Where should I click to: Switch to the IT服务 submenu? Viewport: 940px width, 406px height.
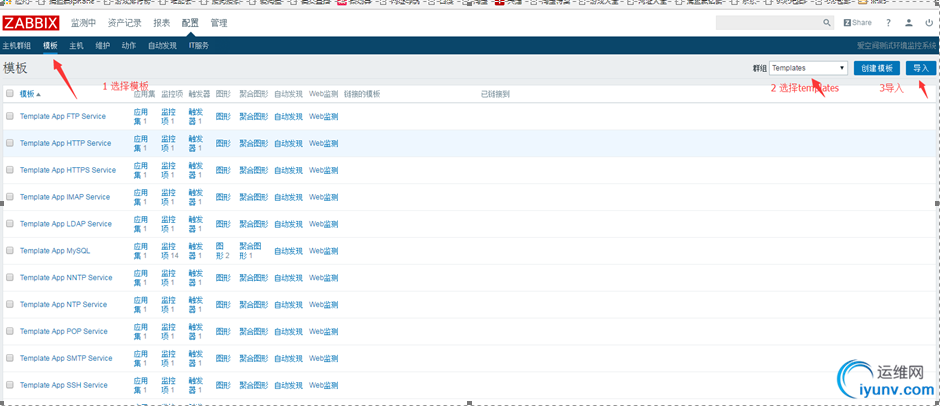coord(199,46)
